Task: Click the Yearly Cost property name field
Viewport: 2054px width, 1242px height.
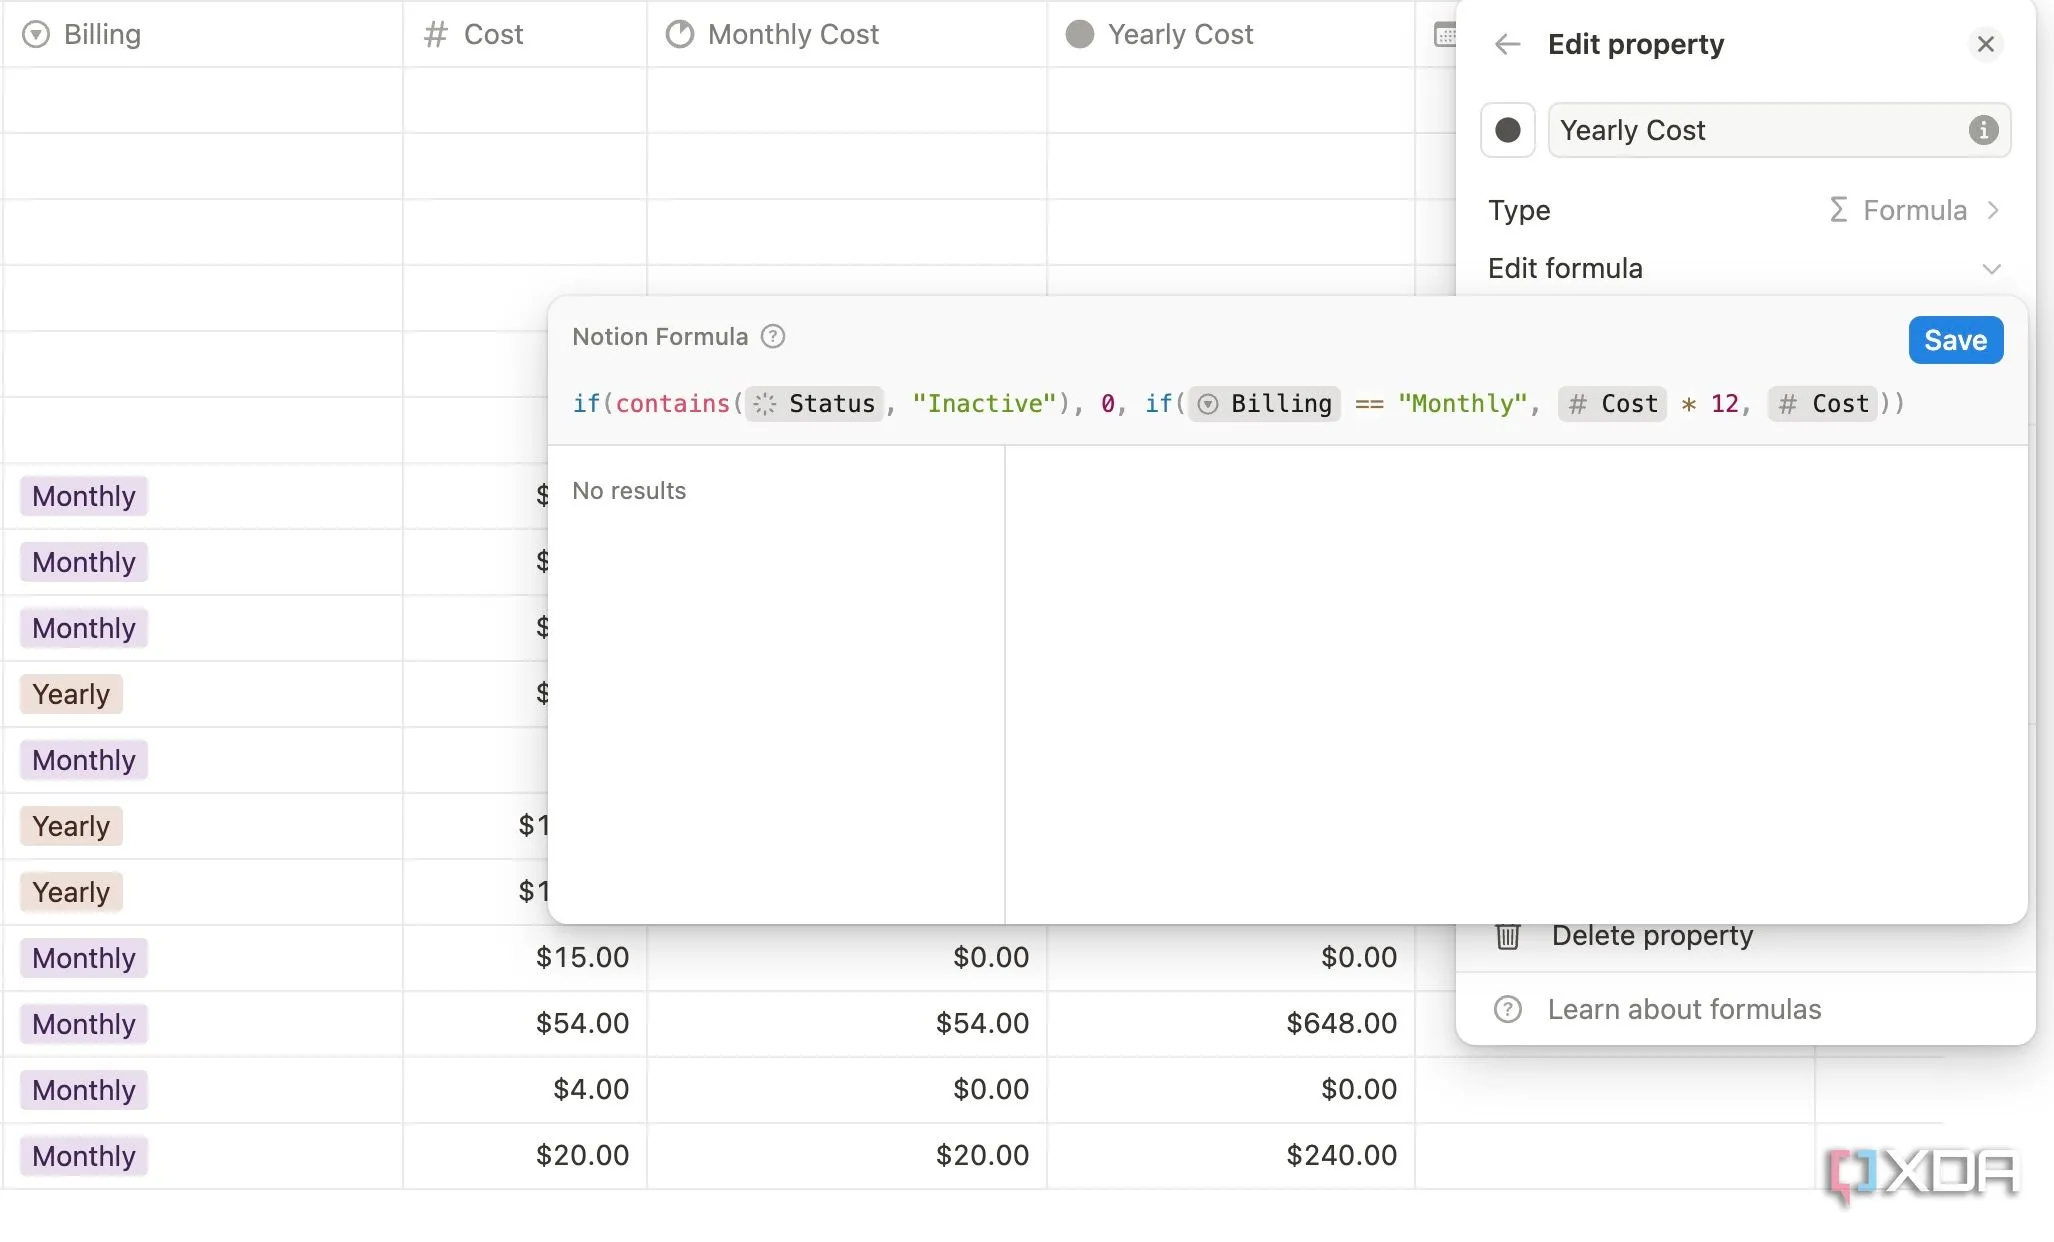Action: pyautogui.click(x=1760, y=130)
